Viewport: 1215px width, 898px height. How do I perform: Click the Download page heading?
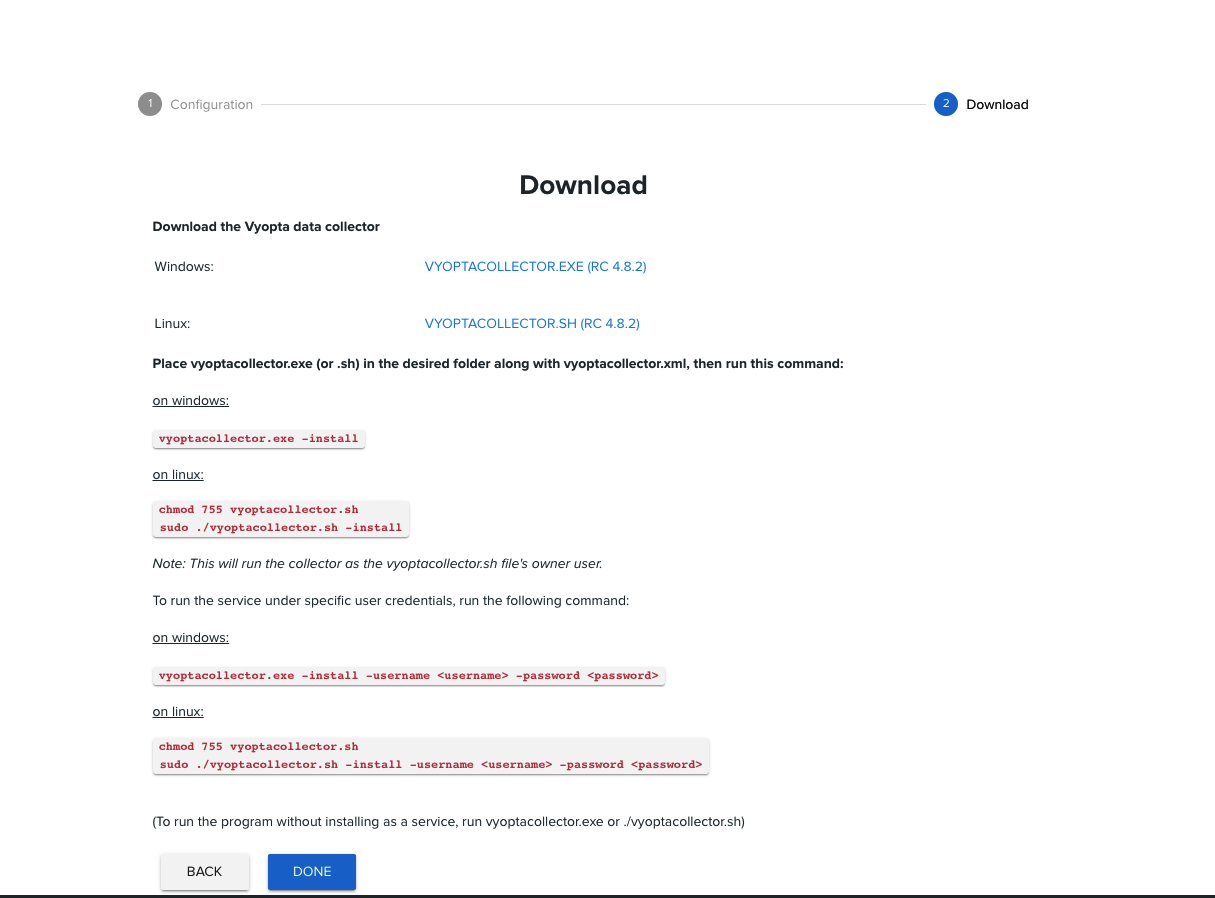coord(583,185)
